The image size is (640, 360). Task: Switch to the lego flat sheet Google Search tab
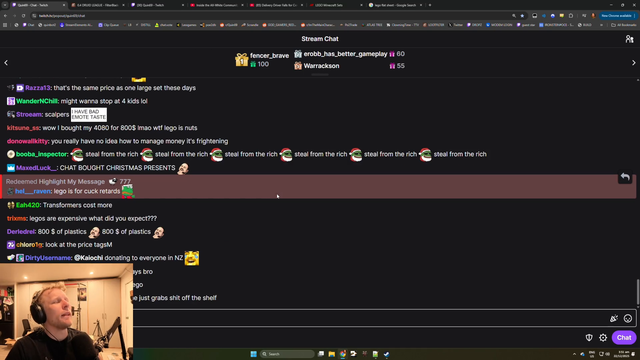coord(395,5)
